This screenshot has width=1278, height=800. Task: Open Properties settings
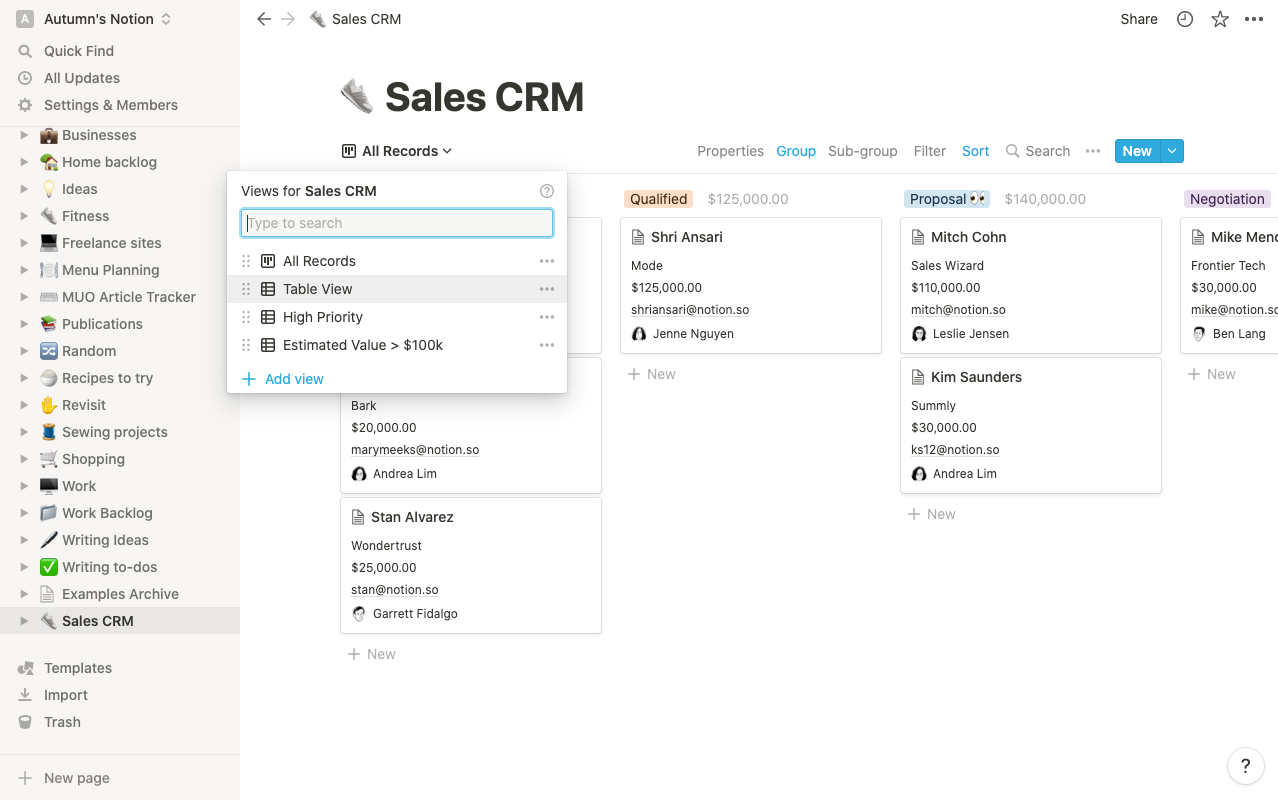point(730,151)
